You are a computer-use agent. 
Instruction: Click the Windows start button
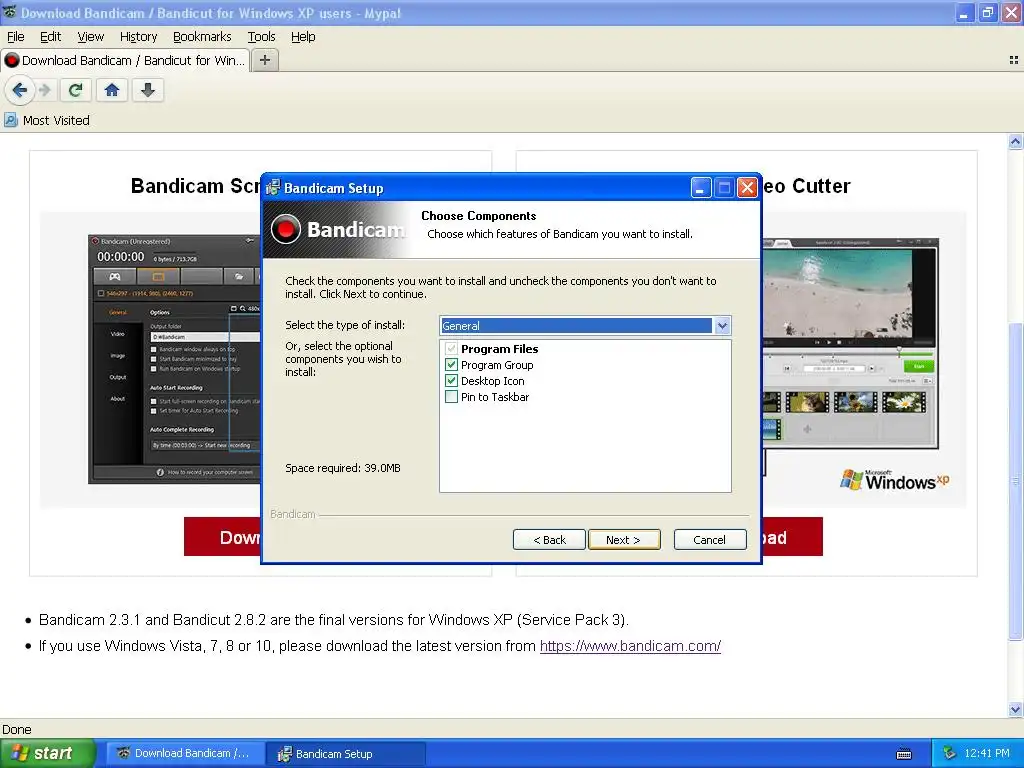pyautogui.click(x=47, y=753)
